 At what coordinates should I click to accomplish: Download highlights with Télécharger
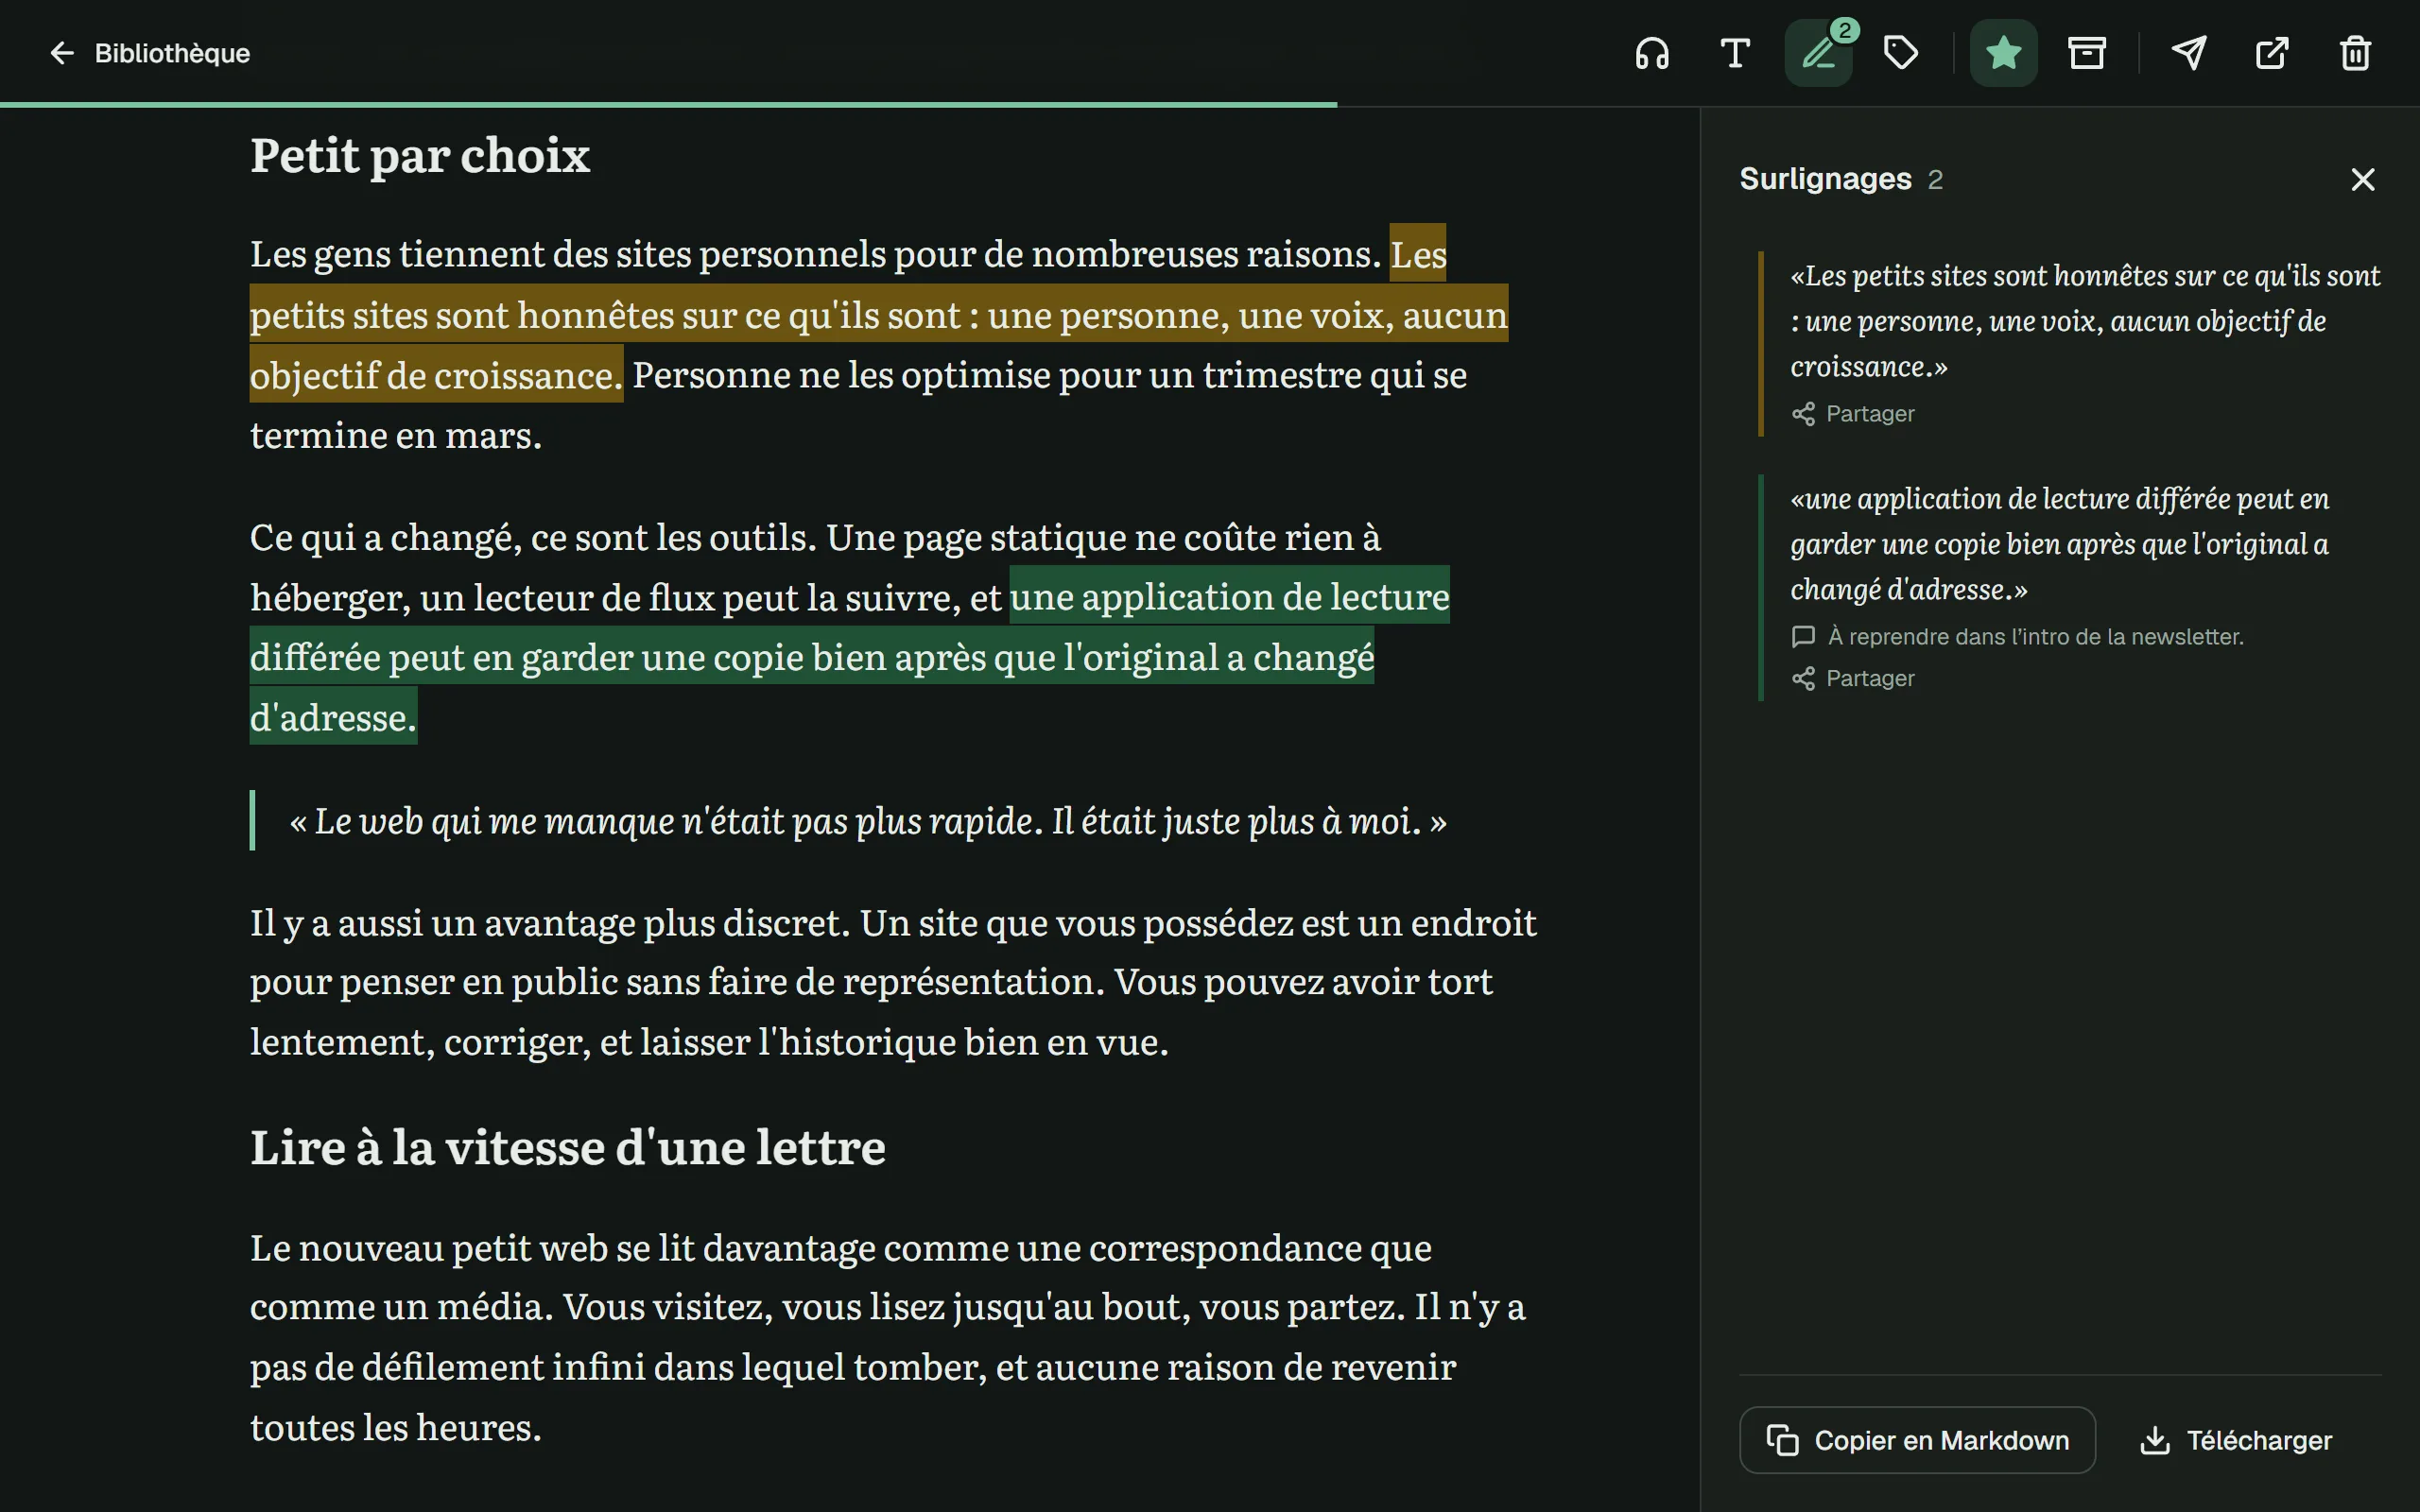tap(2236, 1440)
